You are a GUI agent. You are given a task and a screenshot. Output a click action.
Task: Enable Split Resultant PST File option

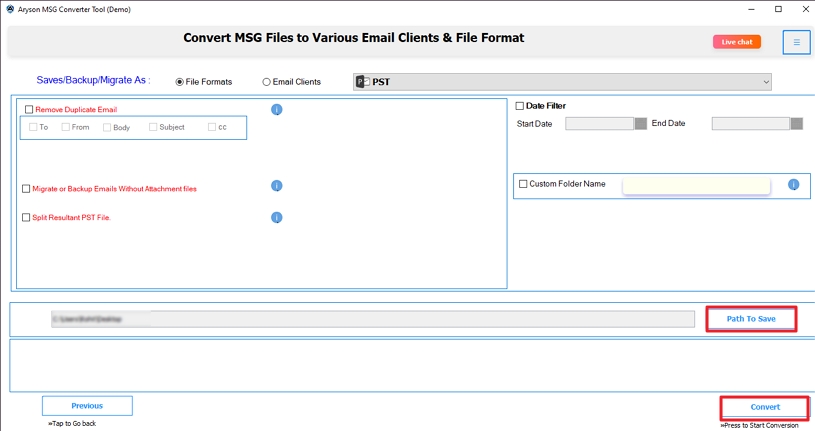(x=26, y=217)
